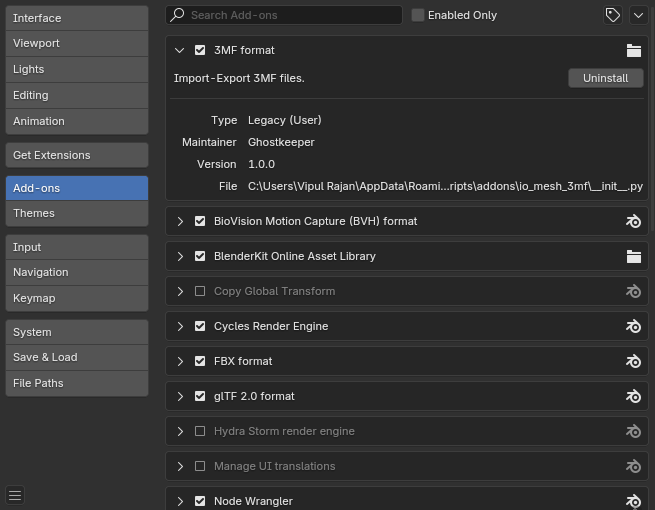Click the Legacy (User) type value
The image size is (655, 510).
click(x=285, y=120)
